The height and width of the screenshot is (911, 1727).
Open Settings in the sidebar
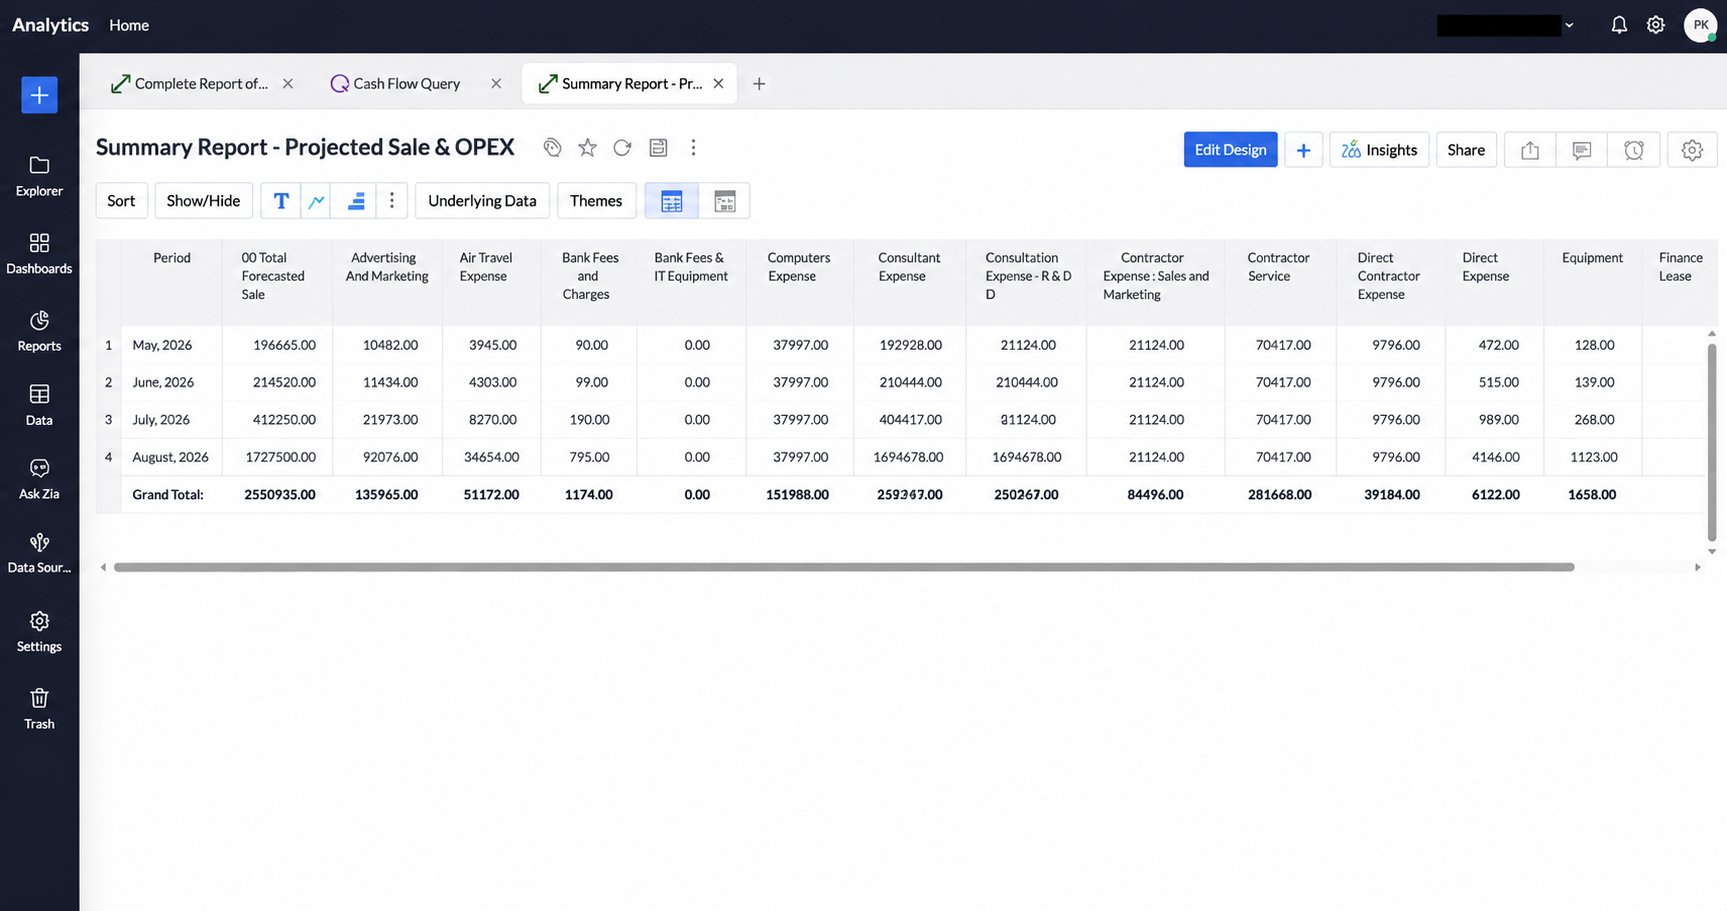tap(39, 632)
